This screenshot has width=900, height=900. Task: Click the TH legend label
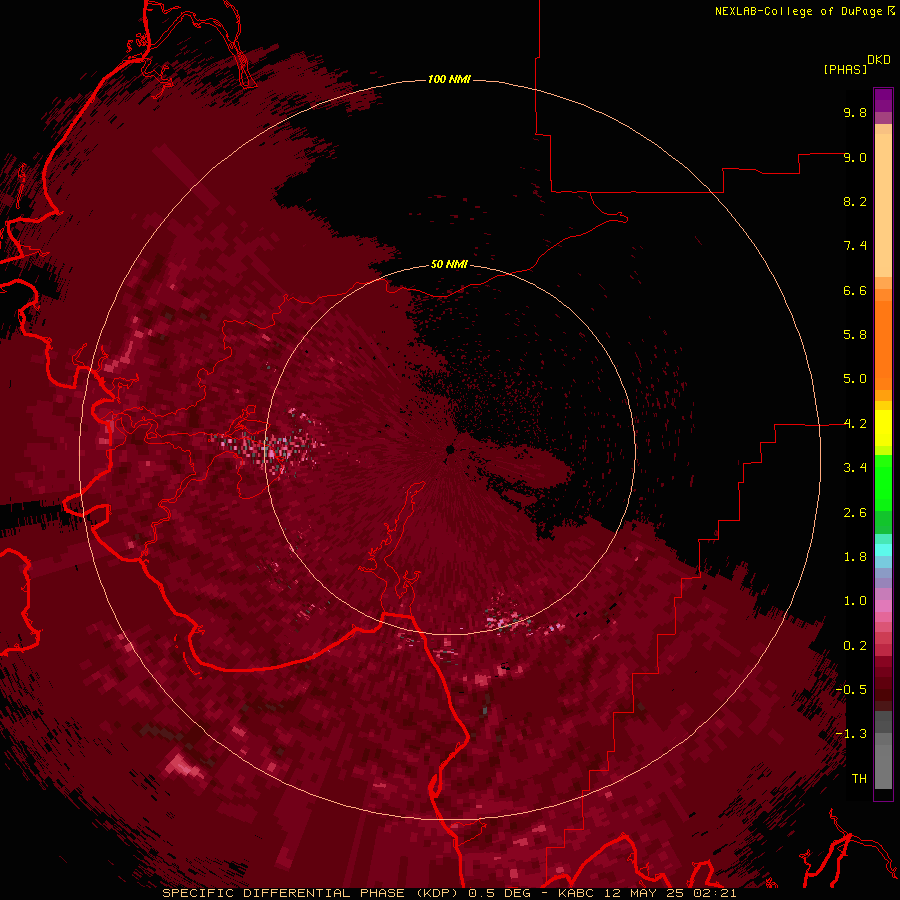(x=859, y=779)
